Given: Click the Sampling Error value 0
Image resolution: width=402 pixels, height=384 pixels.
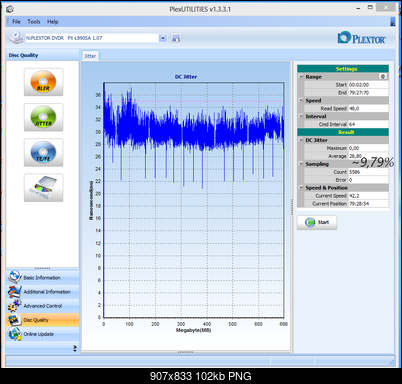Looking at the screenshot, I should (x=368, y=180).
